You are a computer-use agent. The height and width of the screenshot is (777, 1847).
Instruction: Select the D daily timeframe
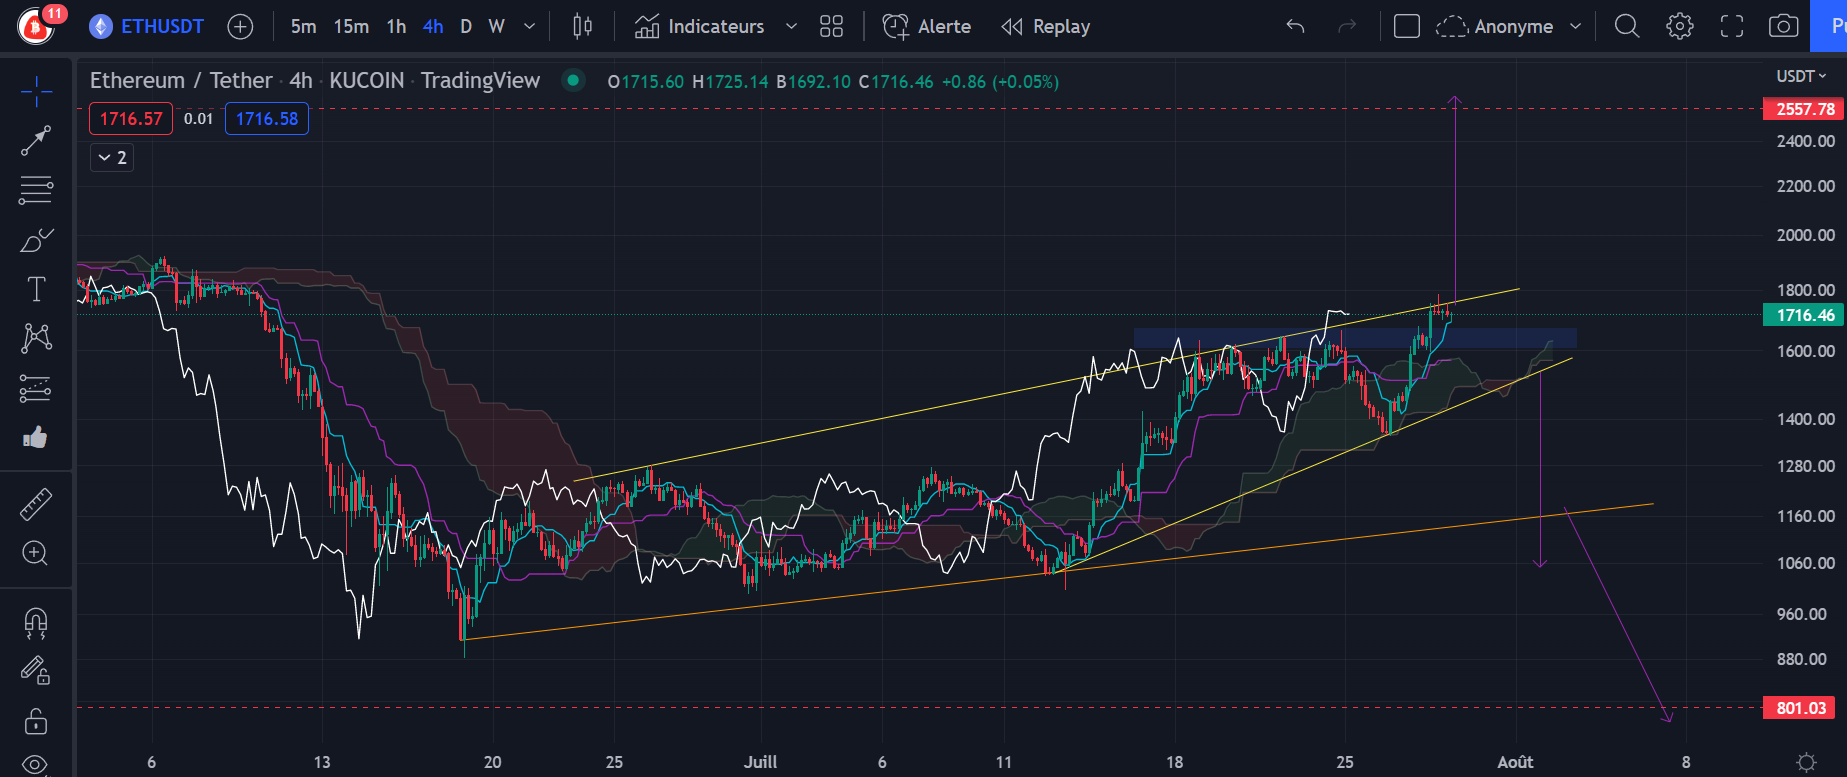click(x=466, y=26)
